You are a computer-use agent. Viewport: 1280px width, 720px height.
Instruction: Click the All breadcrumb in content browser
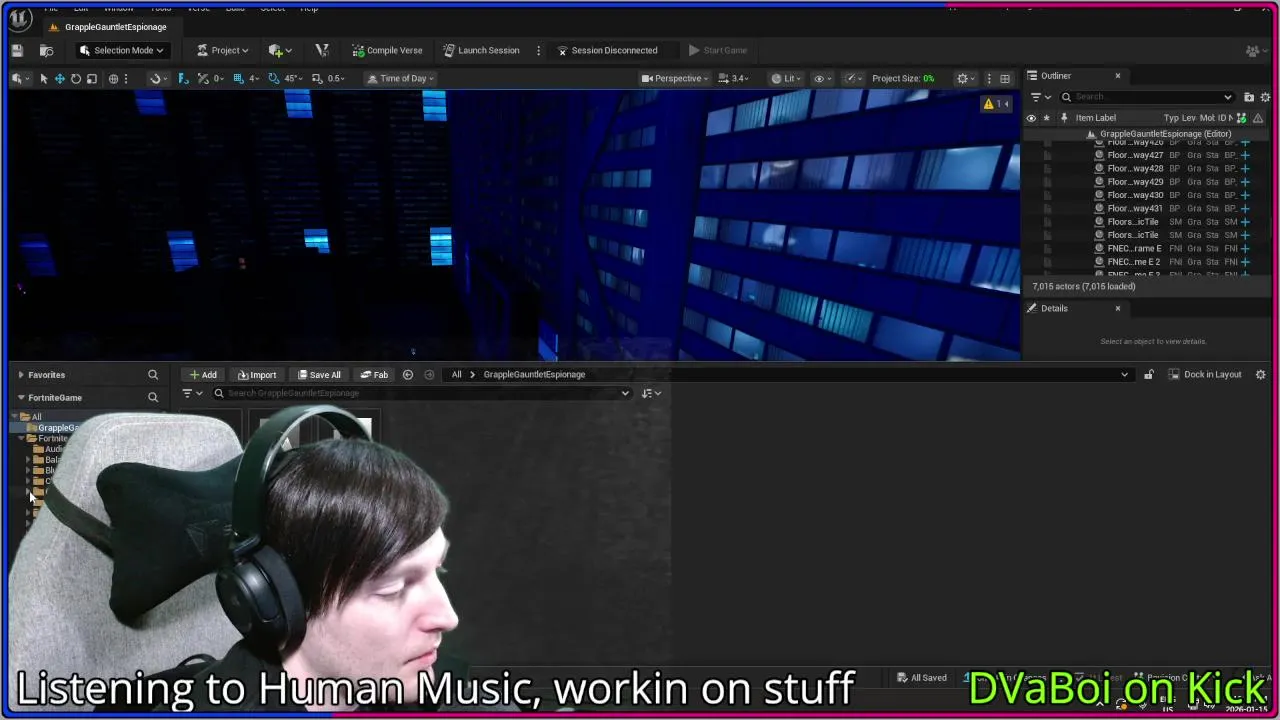tap(456, 375)
